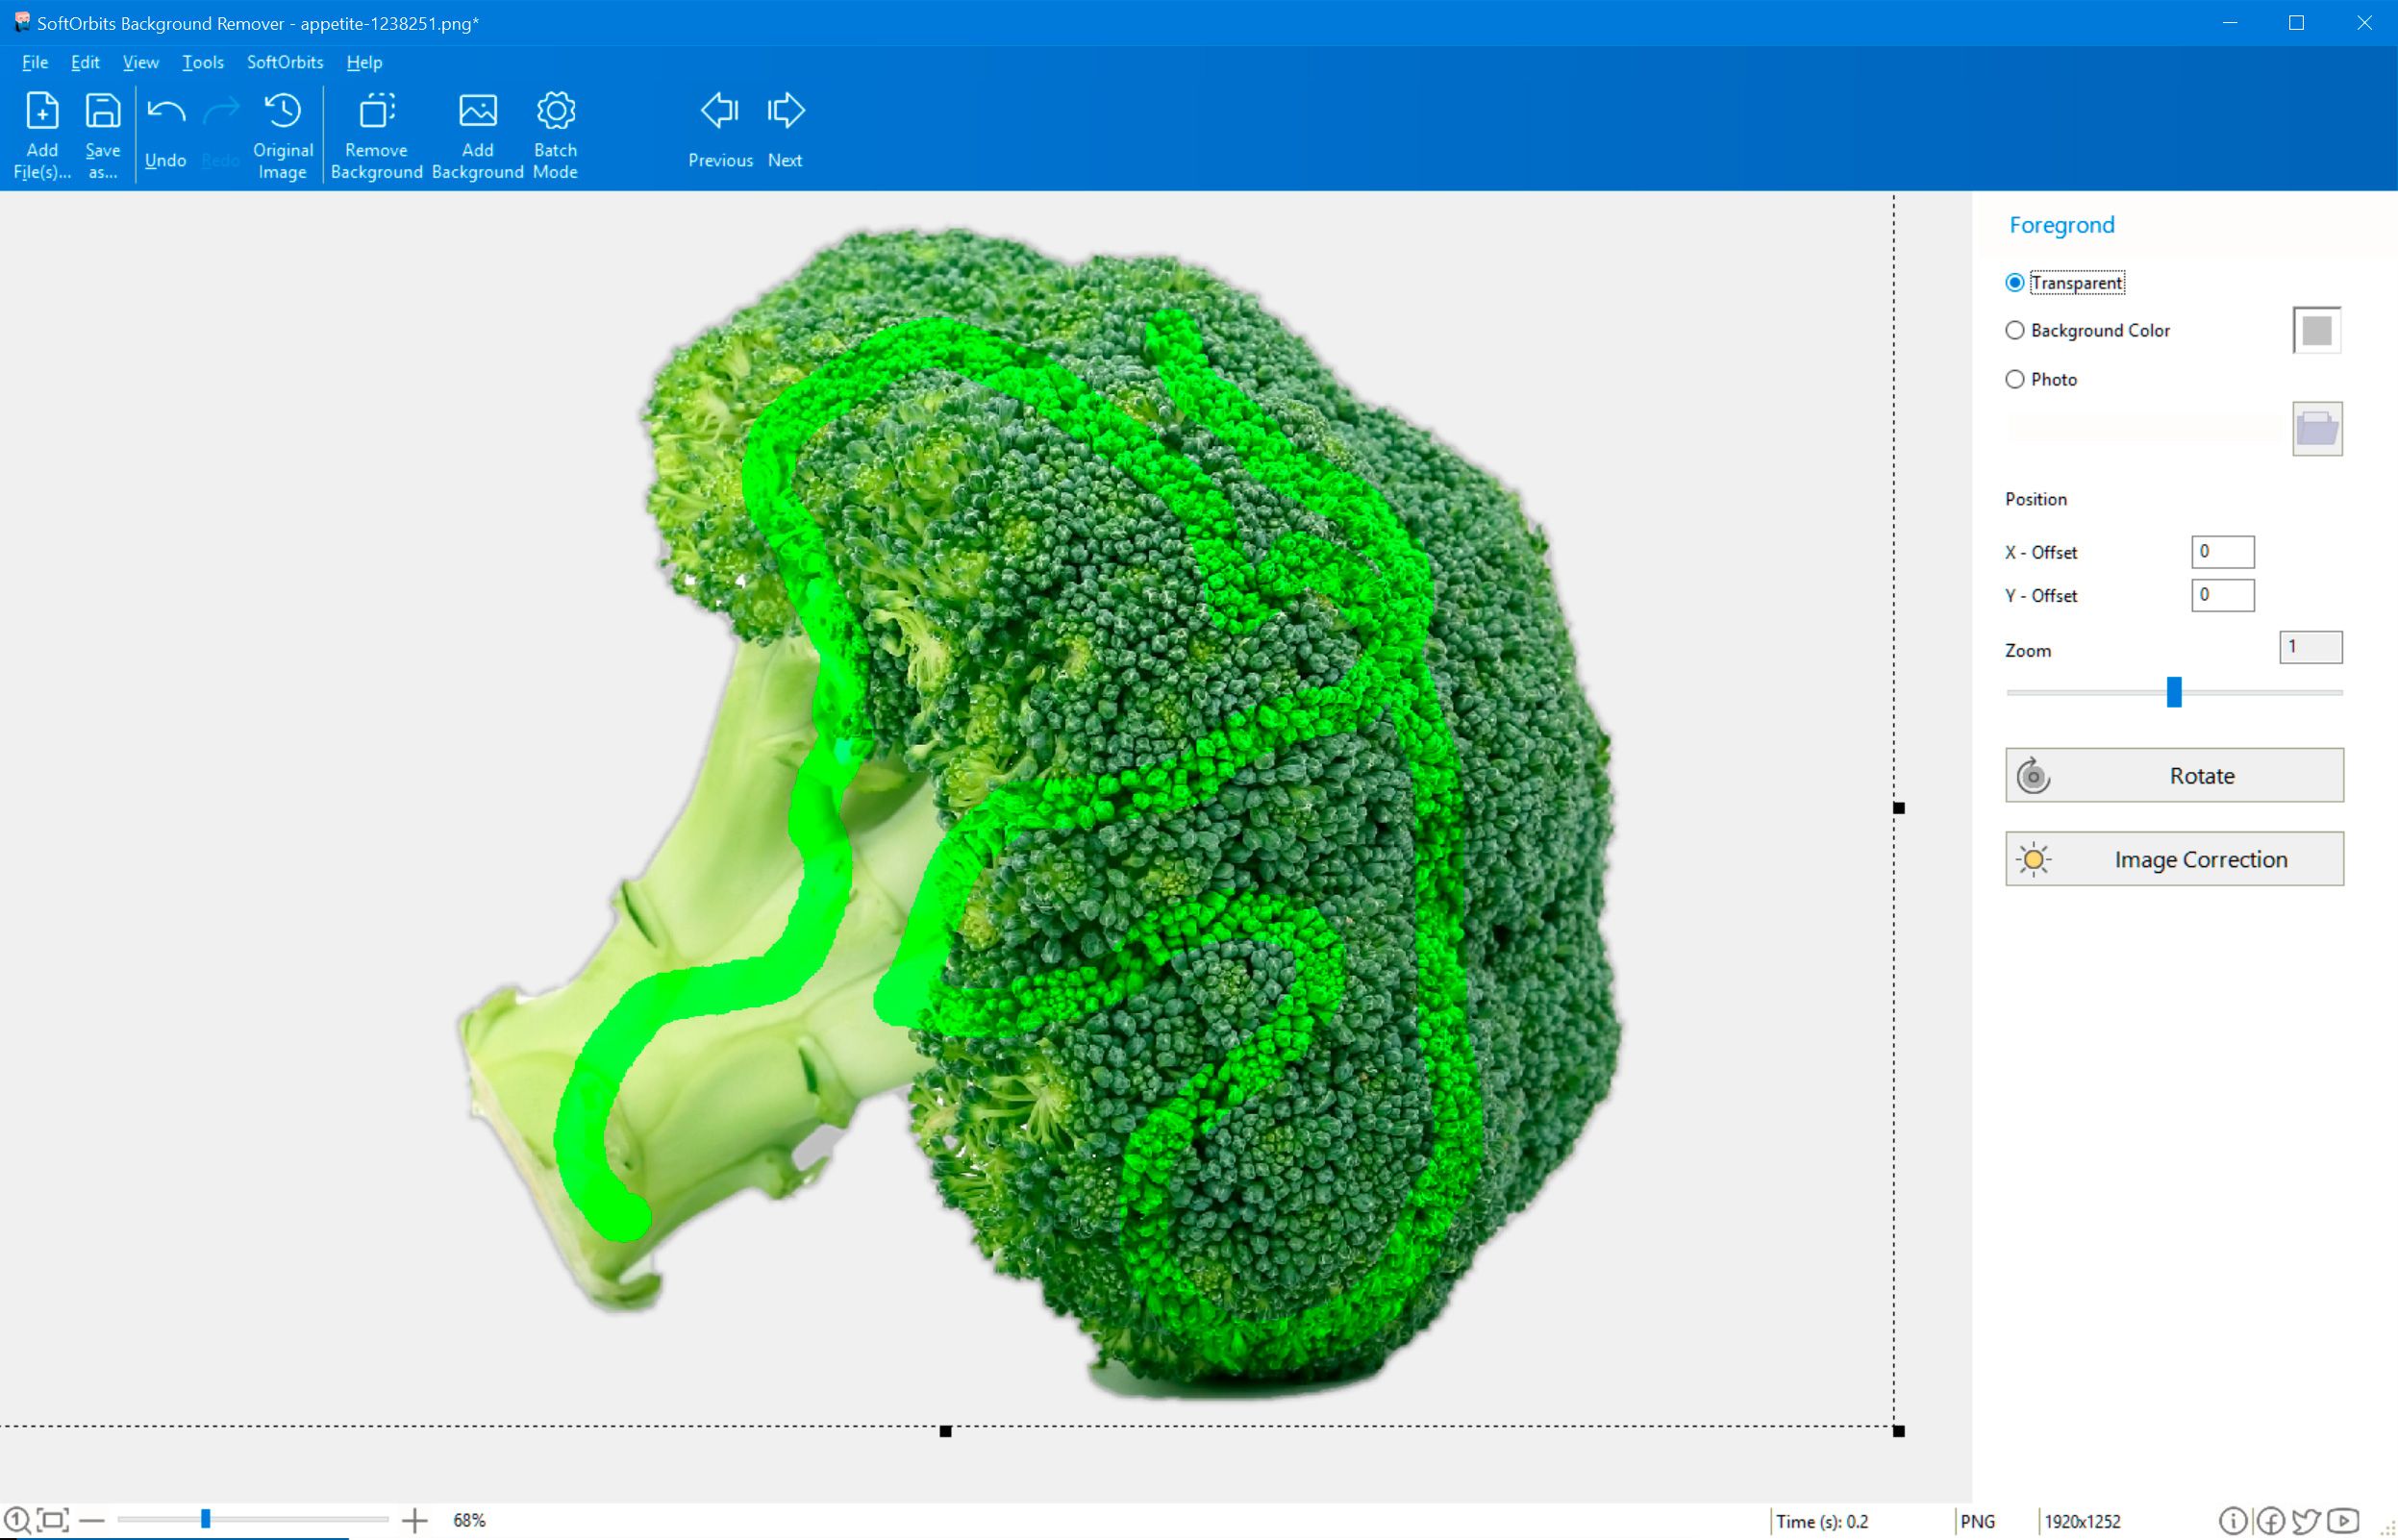Go to the Previous image

(x=720, y=130)
